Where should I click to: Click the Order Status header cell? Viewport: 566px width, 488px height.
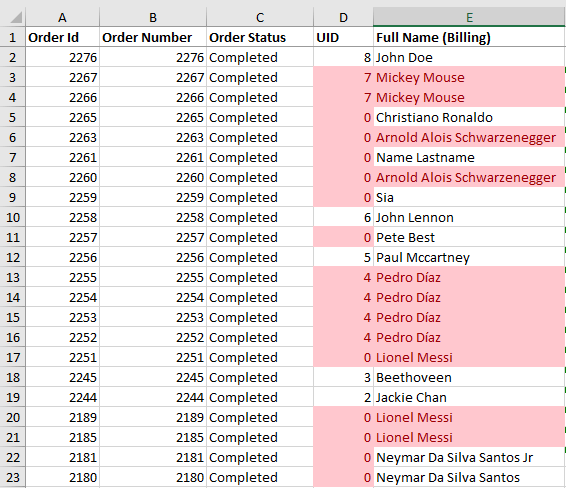click(260, 37)
